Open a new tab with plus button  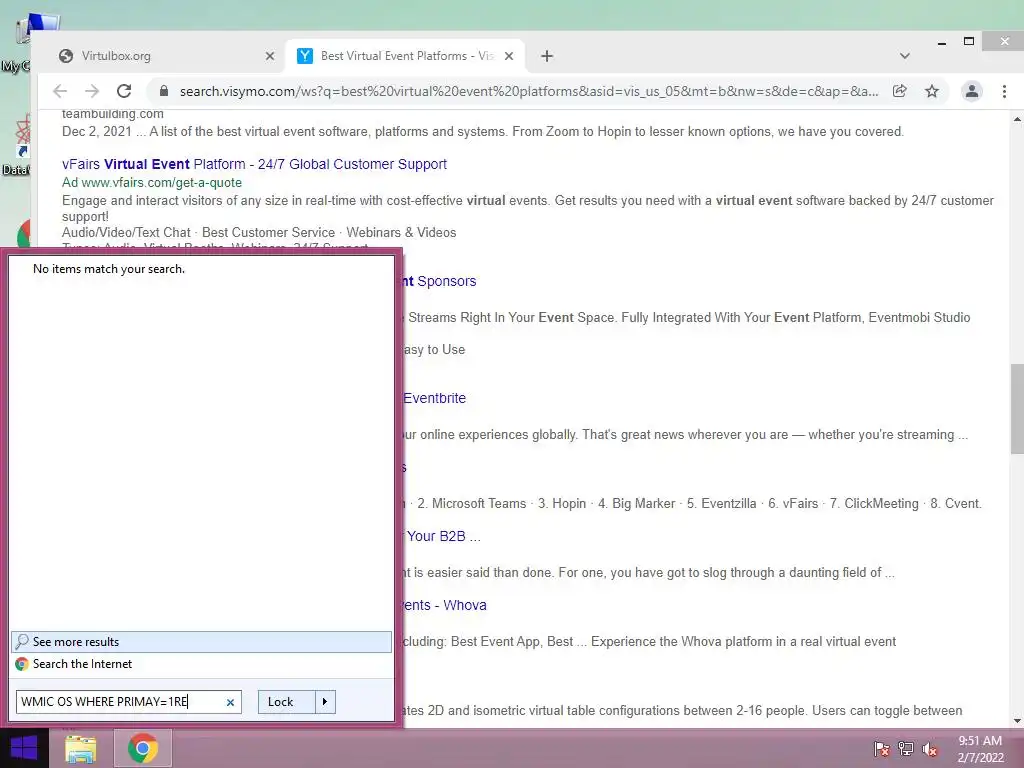547,56
